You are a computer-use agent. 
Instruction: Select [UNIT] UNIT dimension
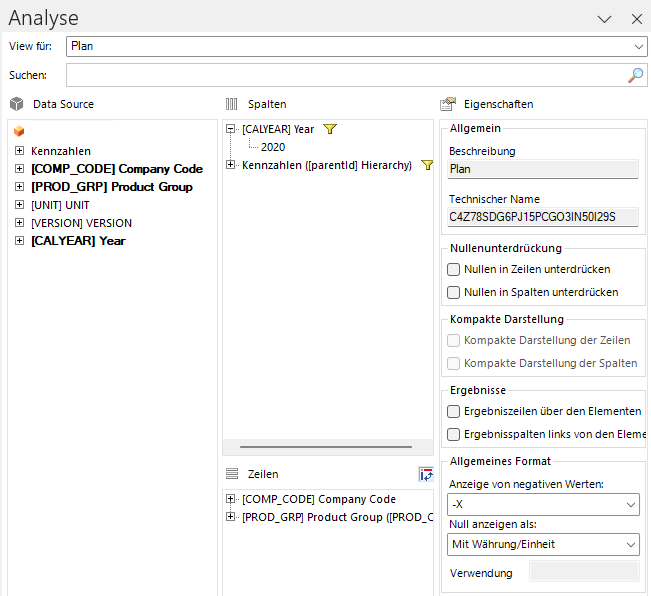click(60, 205)
